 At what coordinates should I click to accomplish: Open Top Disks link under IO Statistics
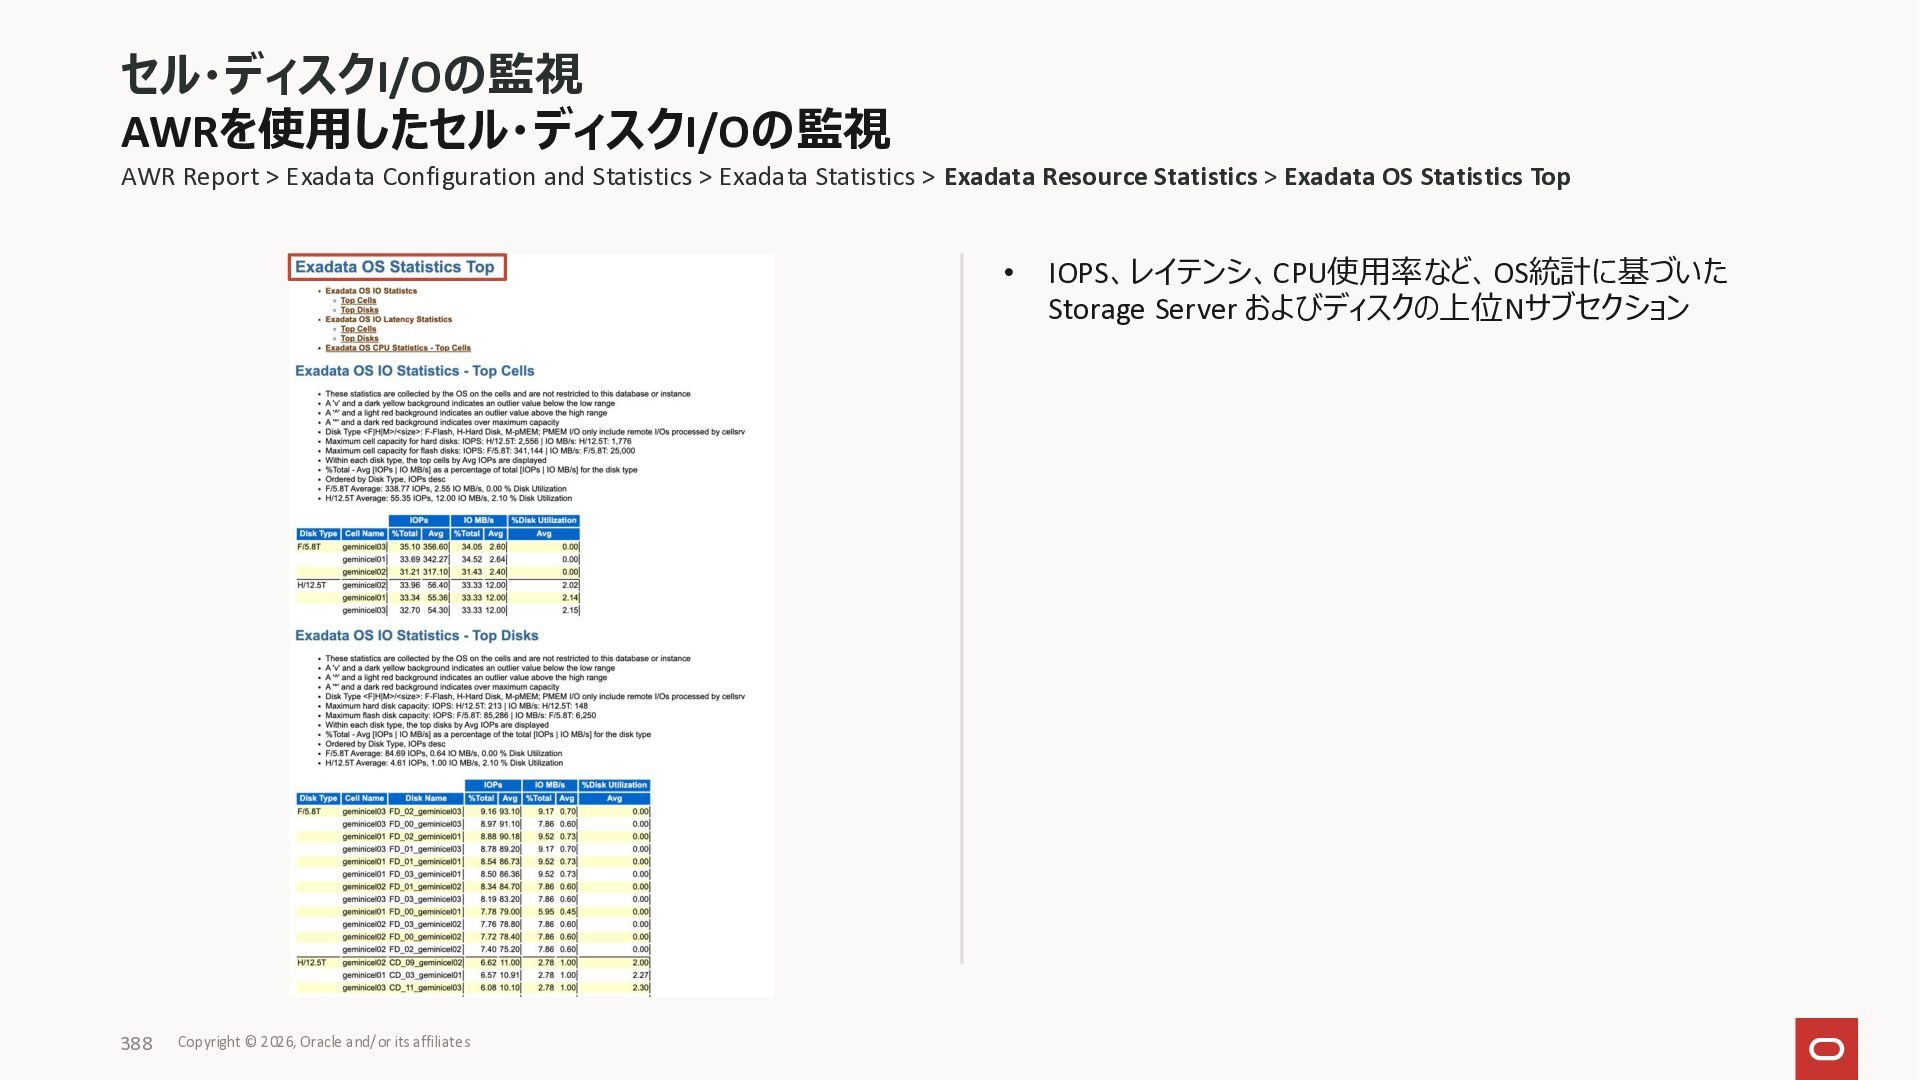tap(359, 310)
